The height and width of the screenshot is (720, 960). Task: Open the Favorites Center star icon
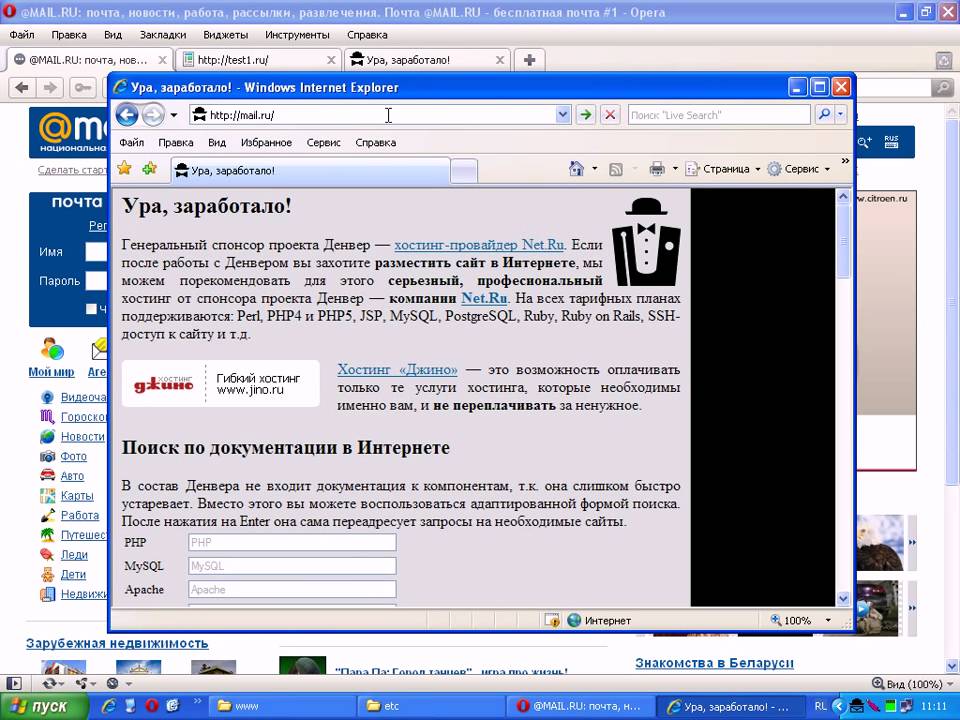coord(124,168)
